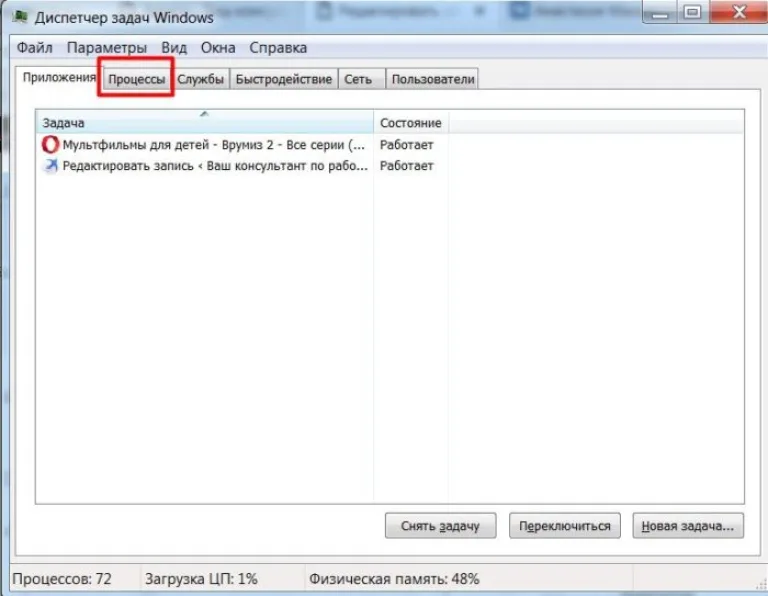The image size is (768, 596).
Task: Click Процессов: 72 in status bar
Action: (x=62, y=579)
